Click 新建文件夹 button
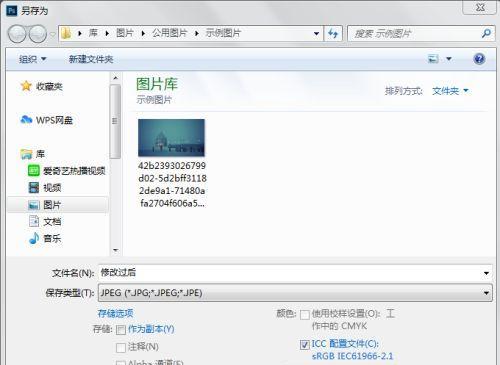 (x=91, y=59)
